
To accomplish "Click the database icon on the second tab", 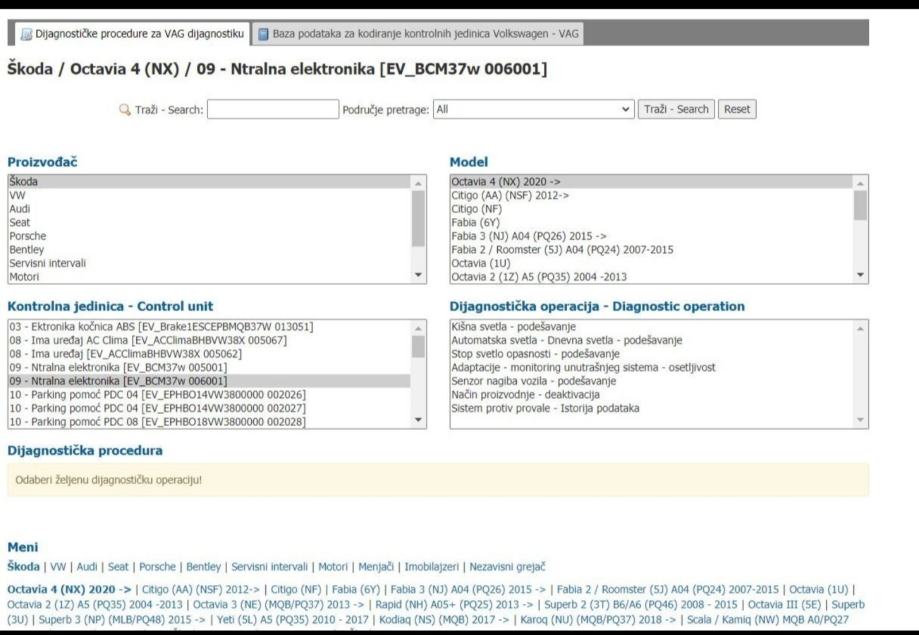I will tap(264, 34).
